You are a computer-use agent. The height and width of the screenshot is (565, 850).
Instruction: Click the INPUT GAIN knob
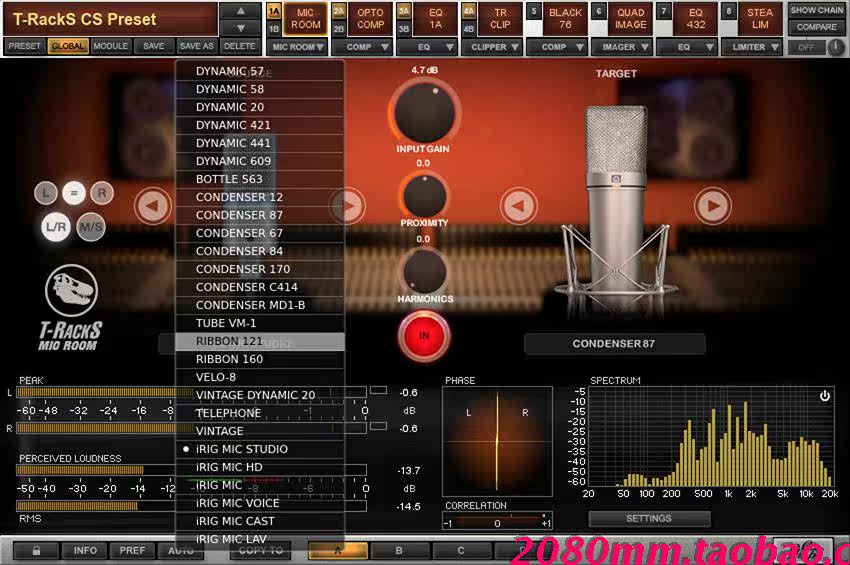coord(424,113)
